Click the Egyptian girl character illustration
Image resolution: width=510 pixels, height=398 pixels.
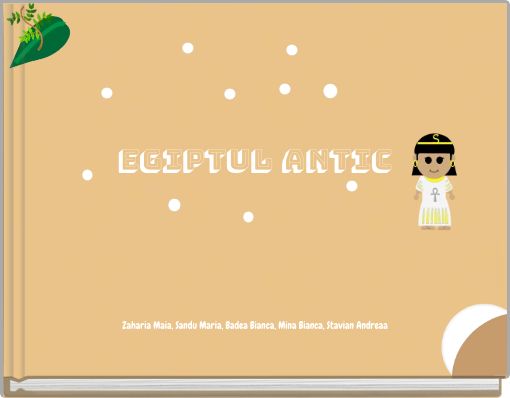[434, 181]
